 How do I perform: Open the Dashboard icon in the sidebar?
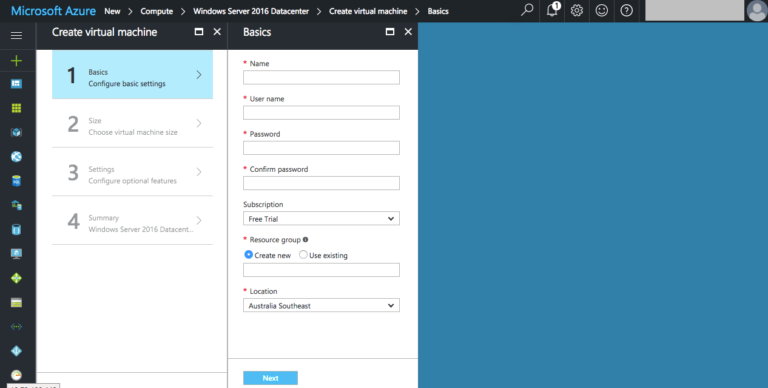16,84
